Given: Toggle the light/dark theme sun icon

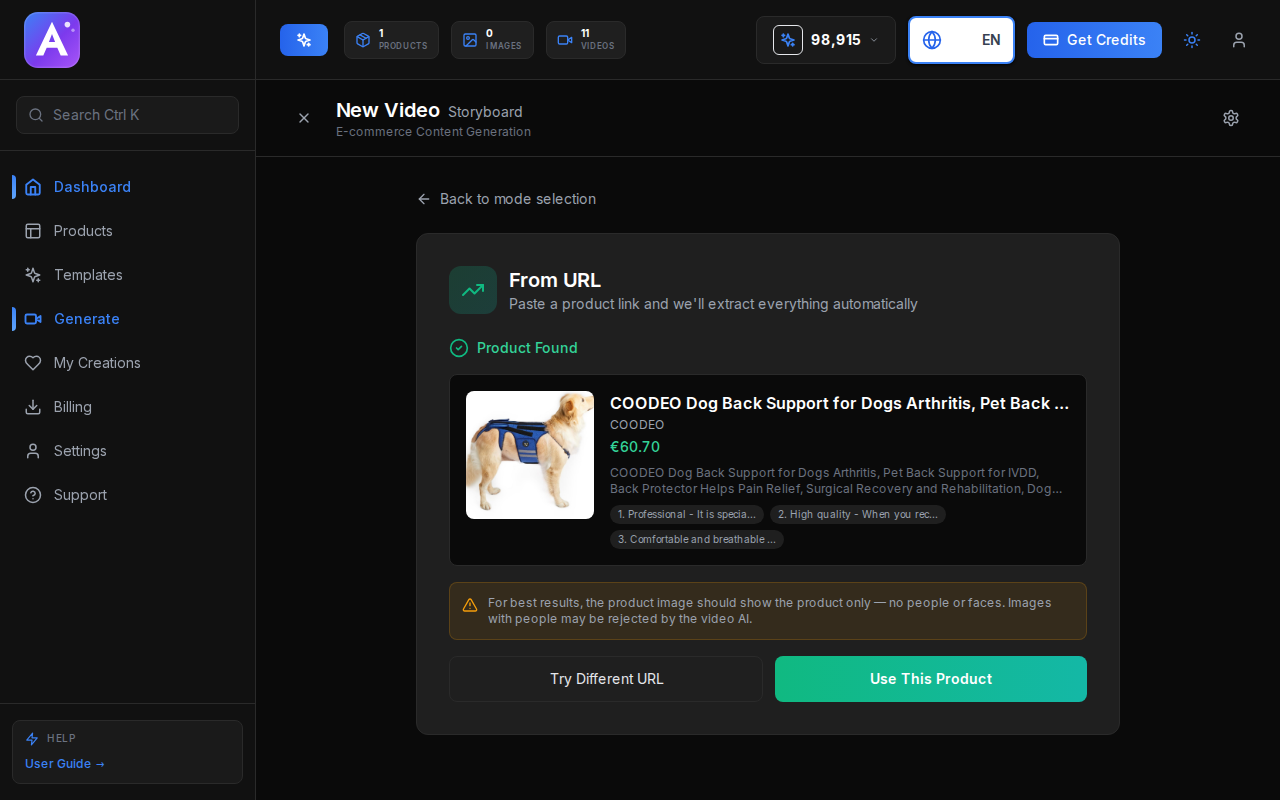Looking at the screenshot, I should pyautogui.click(x=1191, y=40).
